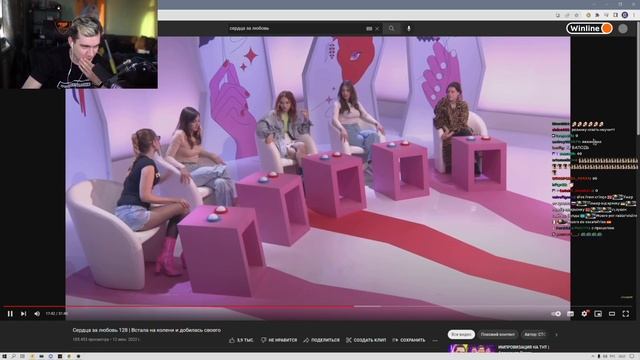Click the Winline logo banner
Image resolution: width=640 pixels, height=360 pixels.
tap(589, 28)
